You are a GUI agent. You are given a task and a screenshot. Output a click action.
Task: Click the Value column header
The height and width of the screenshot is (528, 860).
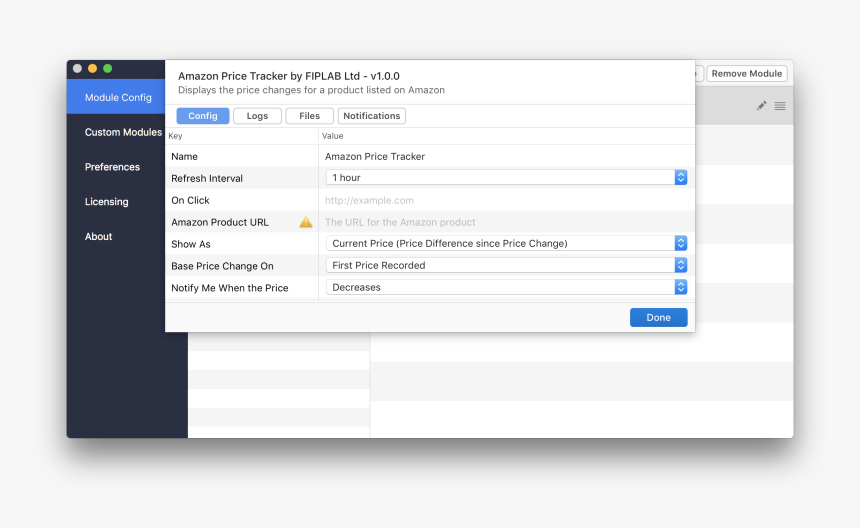pyautogui.click(x=332, y=136)
